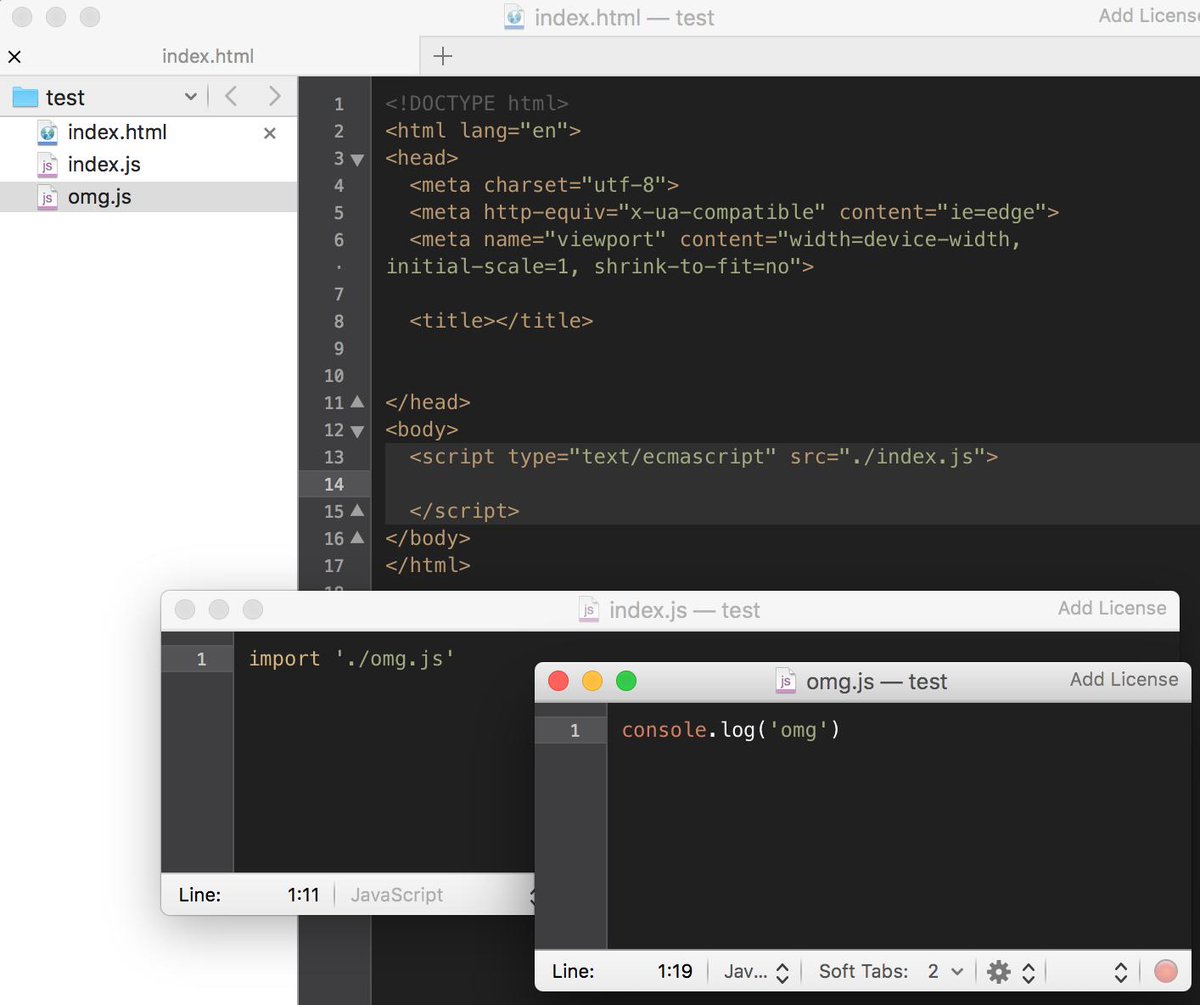Click the import './omg.js' code line
The width and height of the screenshot is (1200, 1005).
[x=352, y=659]
